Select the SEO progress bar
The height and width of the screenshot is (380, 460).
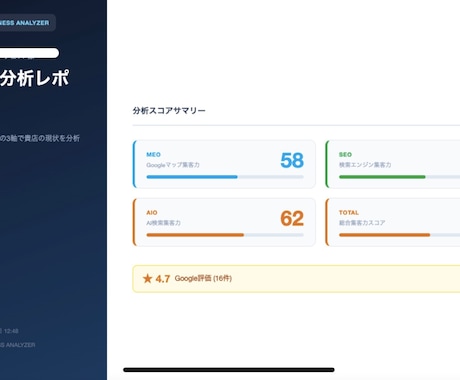(x=399, y=177)
